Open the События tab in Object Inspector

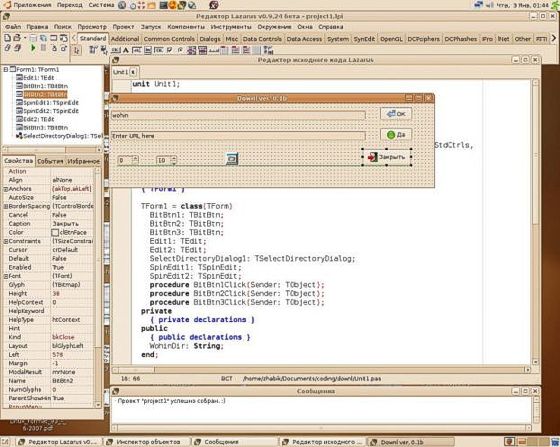pyautogui.click(x=50, y=161)
